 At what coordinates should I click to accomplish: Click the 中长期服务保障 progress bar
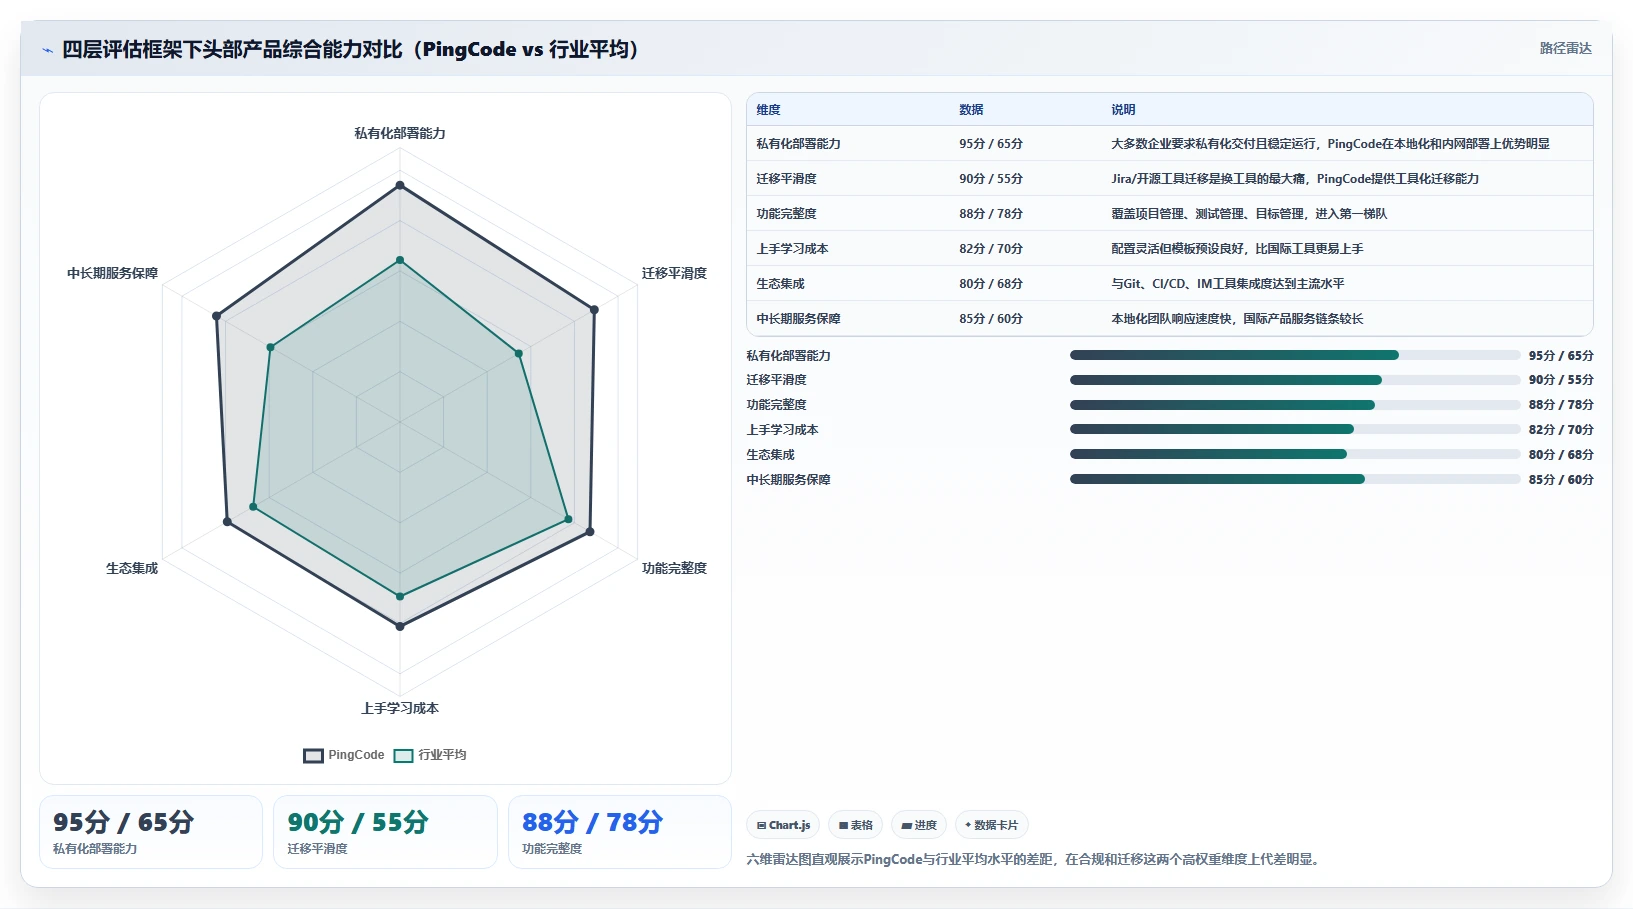pos(1295,479)
